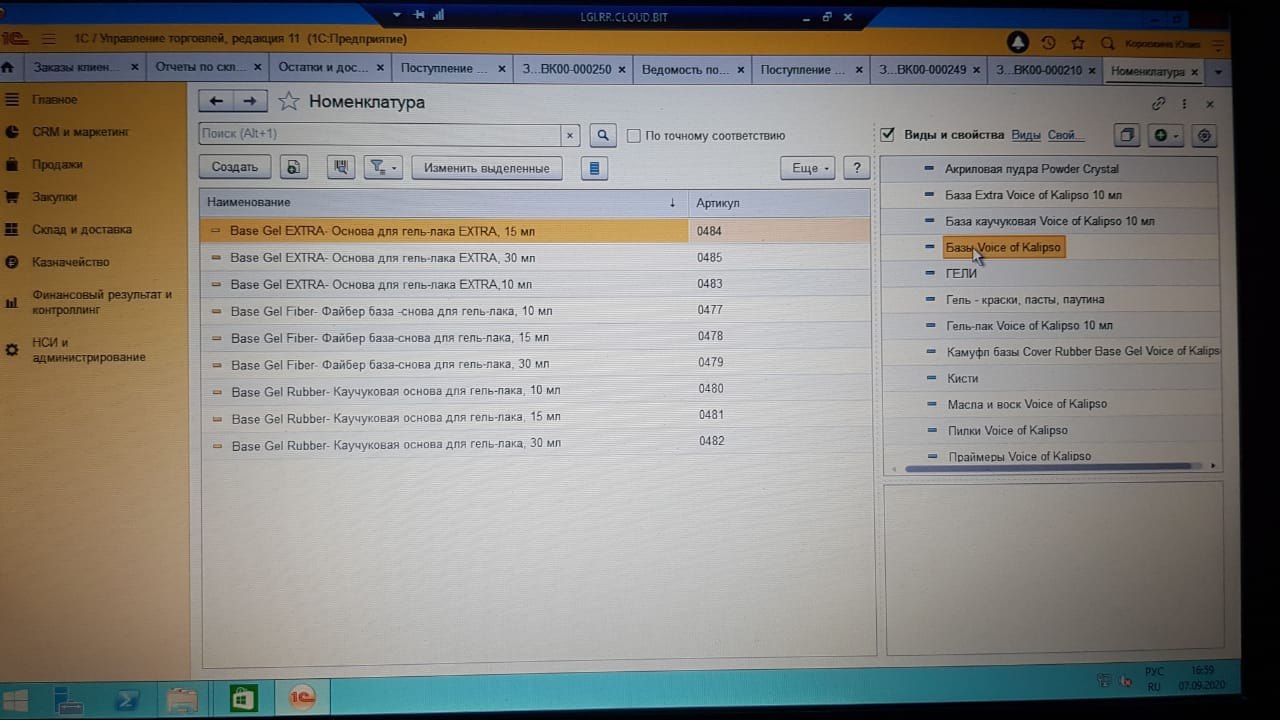
Task: Open the three-dots form menu
Action: [1185, 104]
